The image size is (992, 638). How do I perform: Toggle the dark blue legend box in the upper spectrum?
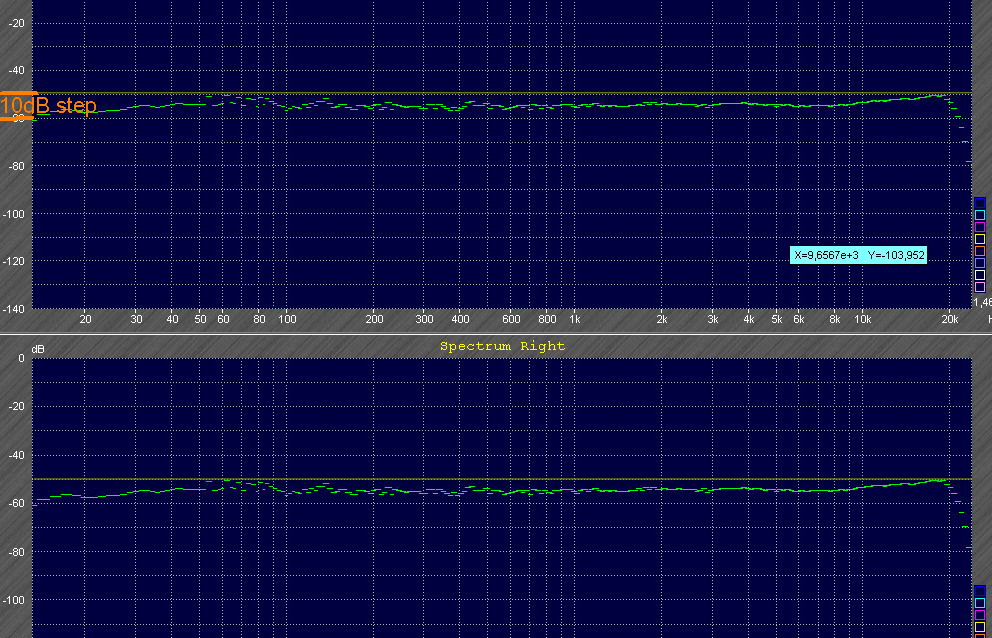coord(980,203)
